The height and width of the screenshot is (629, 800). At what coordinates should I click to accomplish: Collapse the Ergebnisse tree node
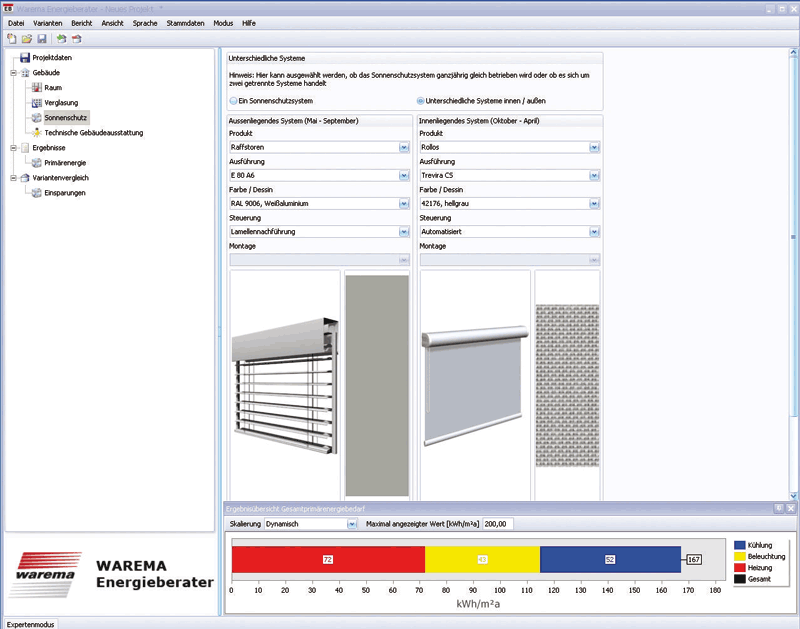(x=14, y=148)
